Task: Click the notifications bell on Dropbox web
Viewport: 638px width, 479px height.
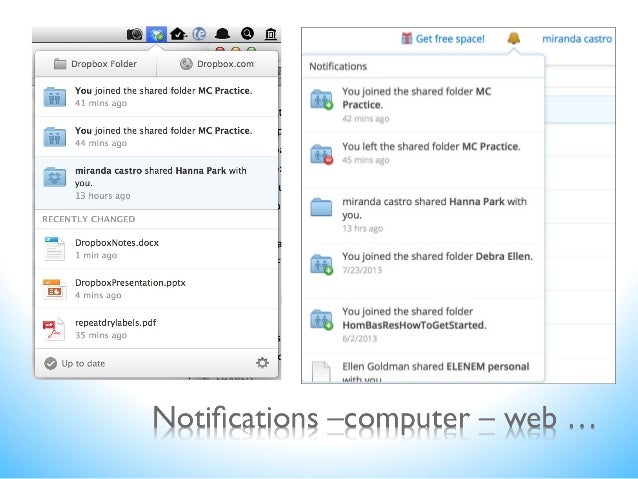Action: pos(514,38)
